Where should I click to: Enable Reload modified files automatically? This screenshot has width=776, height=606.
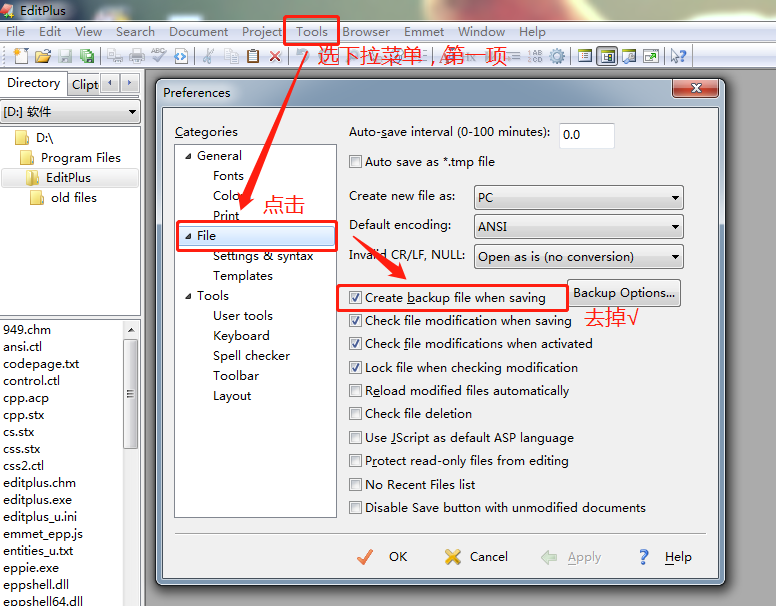click(355, 391)
